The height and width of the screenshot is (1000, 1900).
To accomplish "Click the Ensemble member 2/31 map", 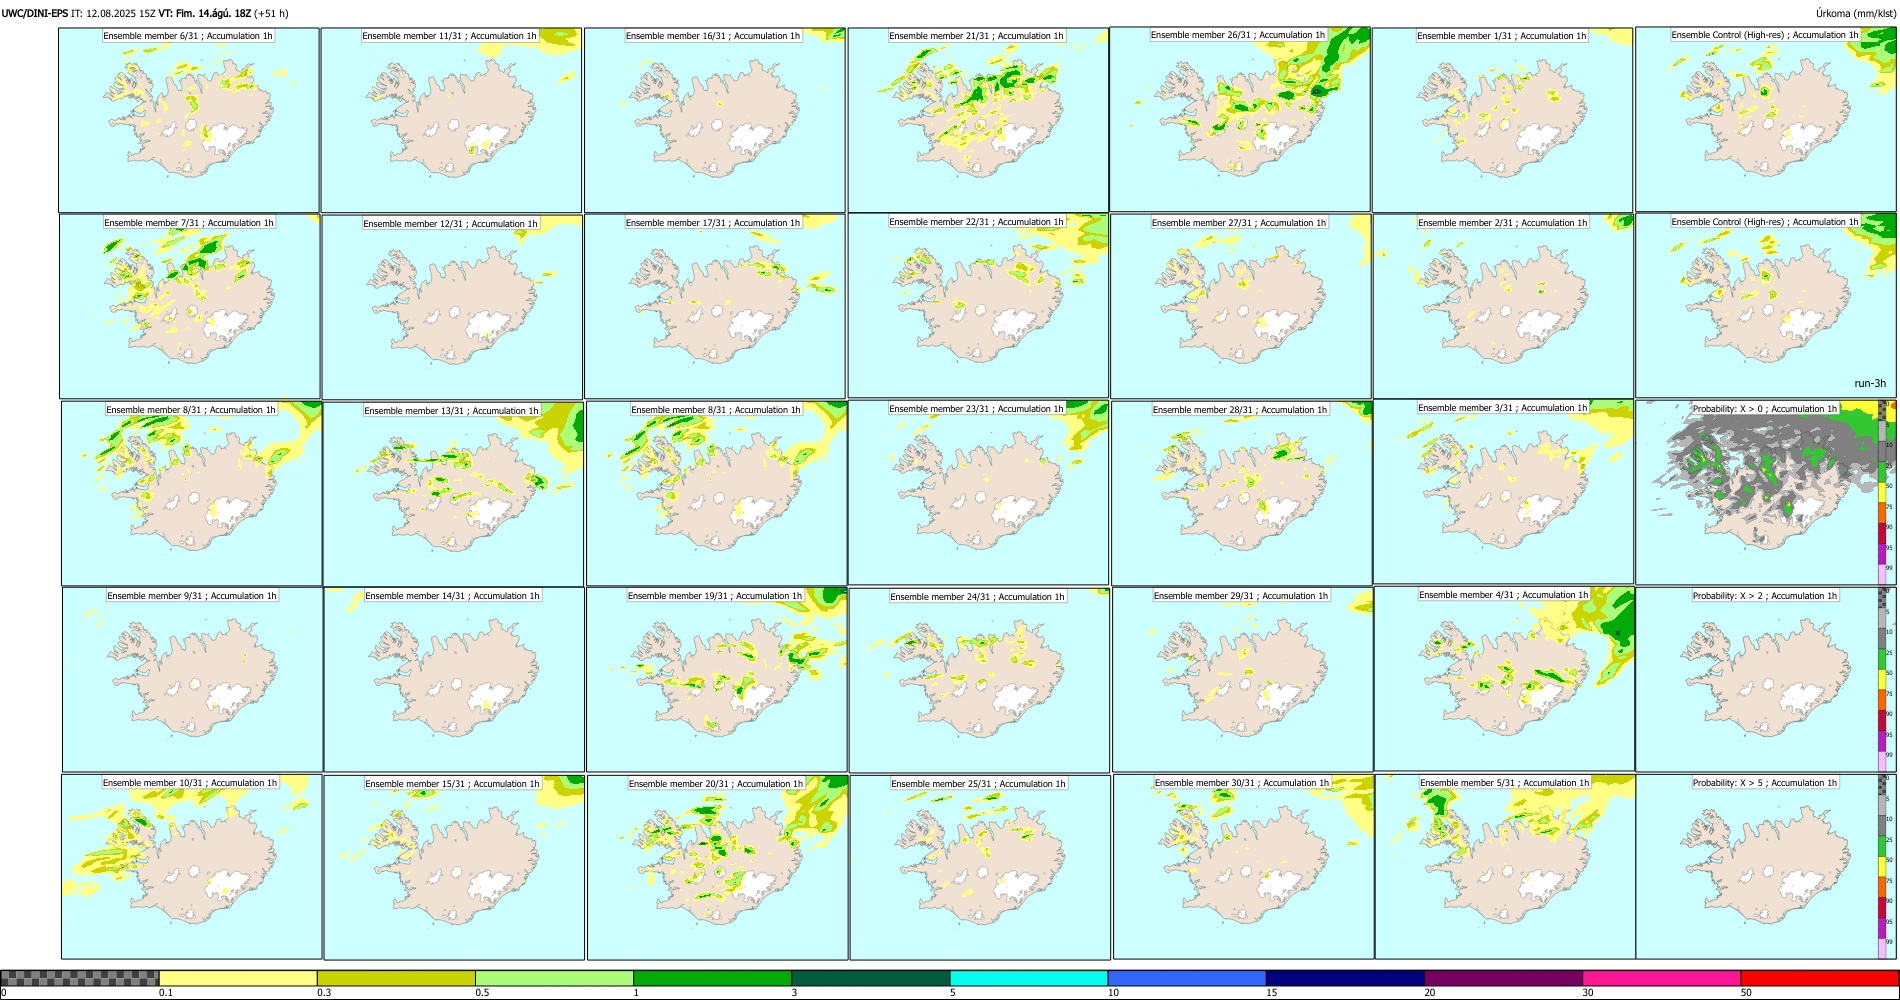I will coord(1503,306).
